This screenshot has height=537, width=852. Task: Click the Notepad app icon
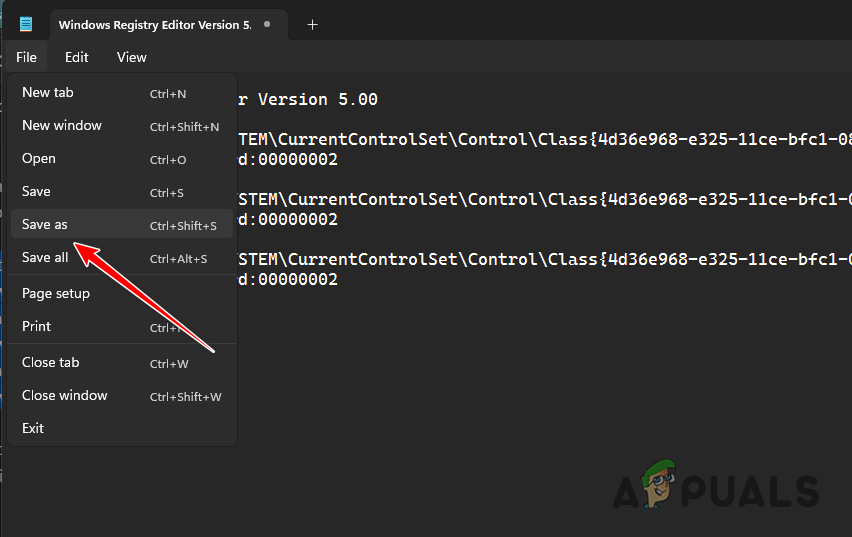click(x=26, y=24)
